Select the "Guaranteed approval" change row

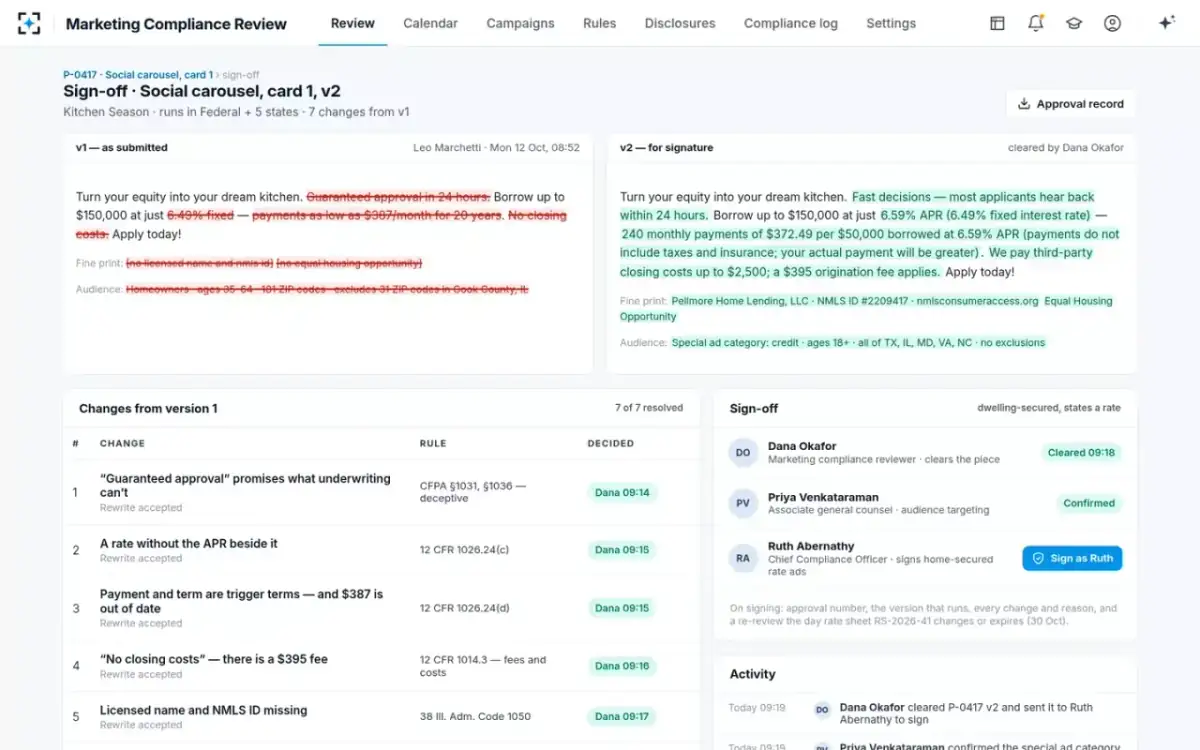coord(381,492)
